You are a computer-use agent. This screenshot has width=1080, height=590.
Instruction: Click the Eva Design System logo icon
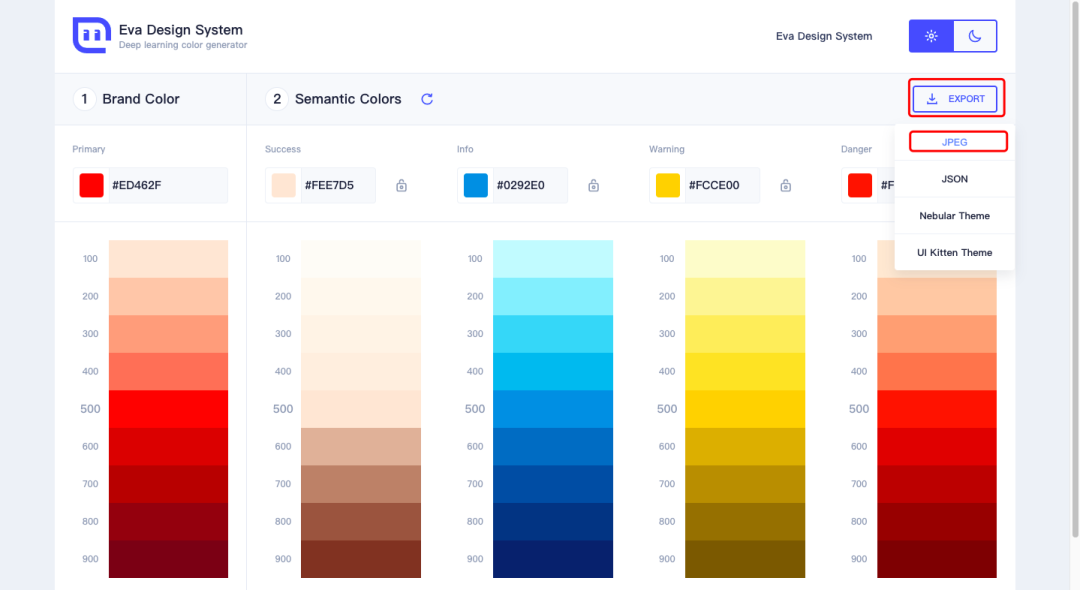click(x=91, y=35)
